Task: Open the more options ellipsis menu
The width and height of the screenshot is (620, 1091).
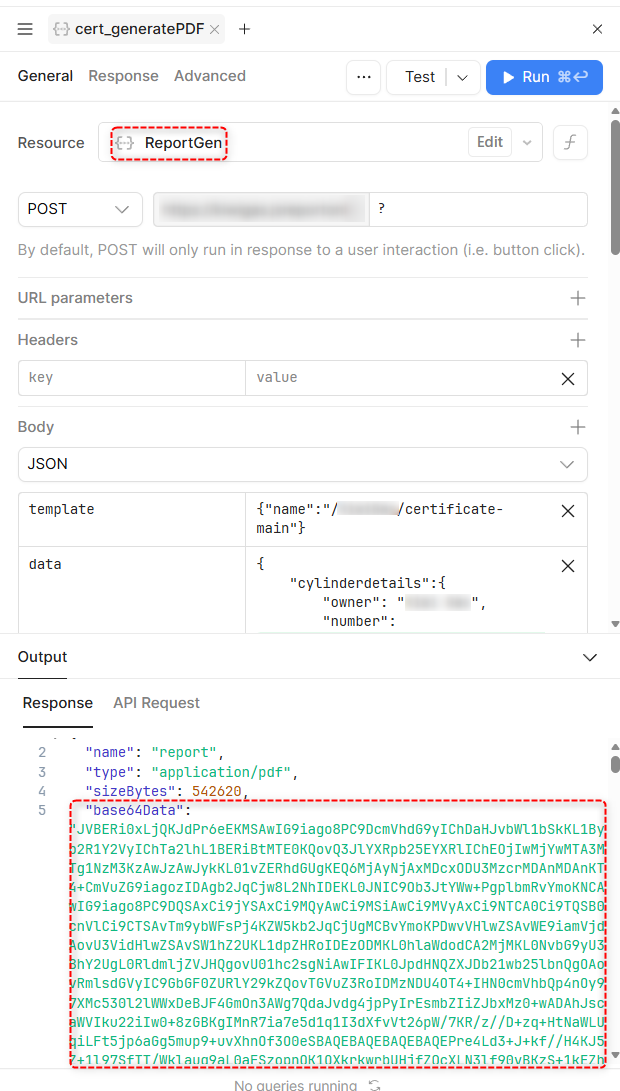Action: [x=364, y=77]
